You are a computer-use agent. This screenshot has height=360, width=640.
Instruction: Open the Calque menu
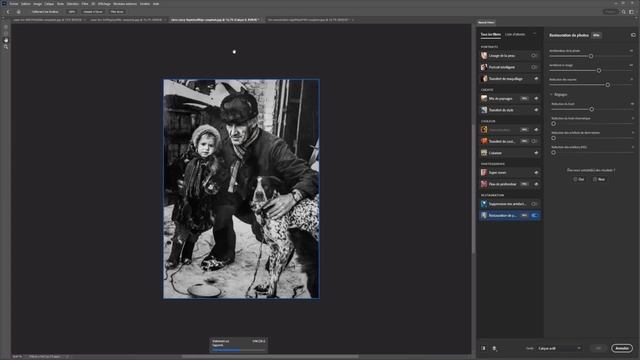pyautogui.click(x=49, y=4)
